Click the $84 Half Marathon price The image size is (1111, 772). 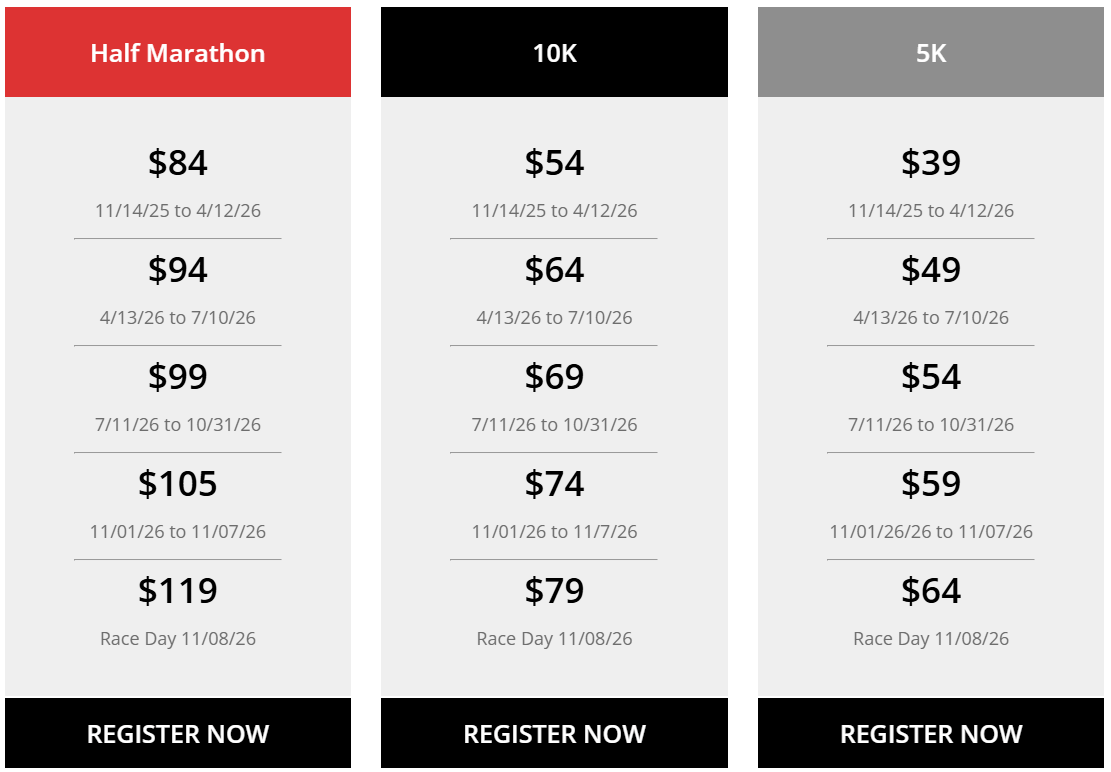[178, 163]
